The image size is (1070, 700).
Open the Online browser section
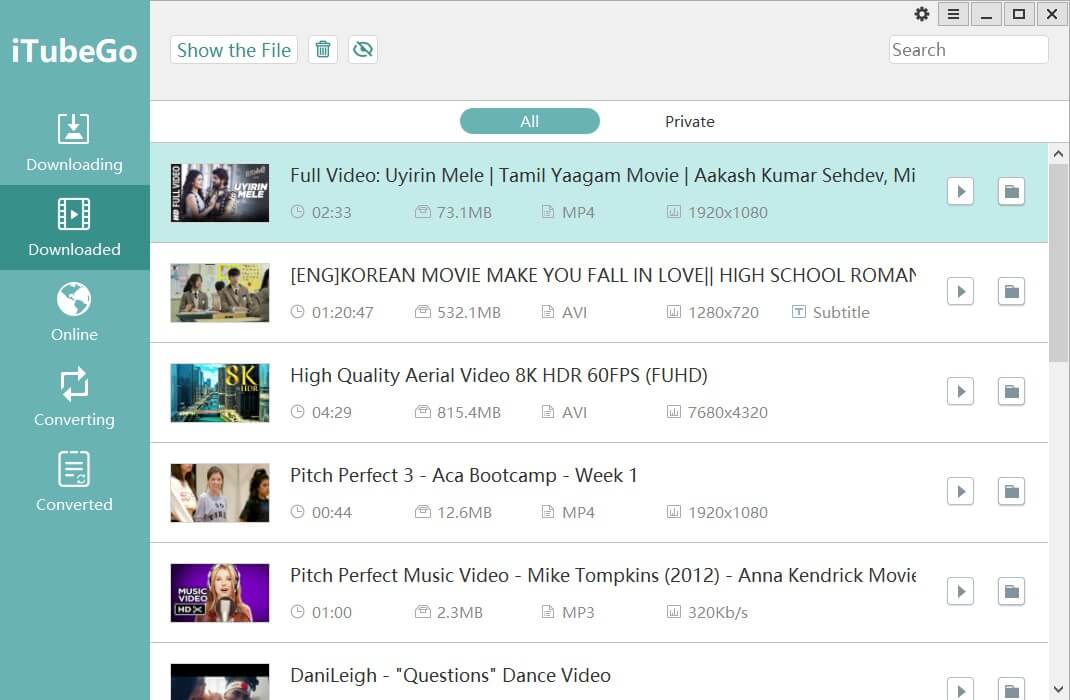pyautogui.click(x=74, y=312)
